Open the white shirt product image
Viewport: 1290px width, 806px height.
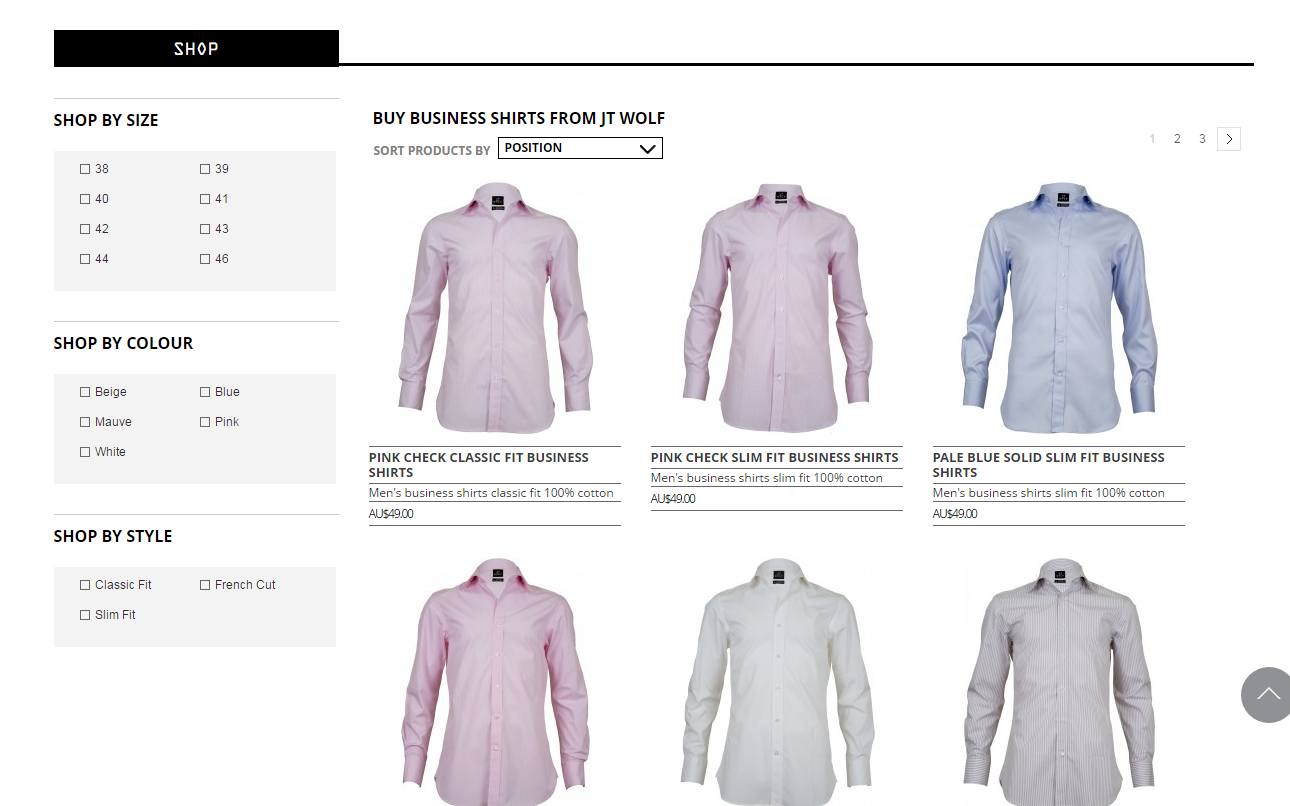pos(777,682)
